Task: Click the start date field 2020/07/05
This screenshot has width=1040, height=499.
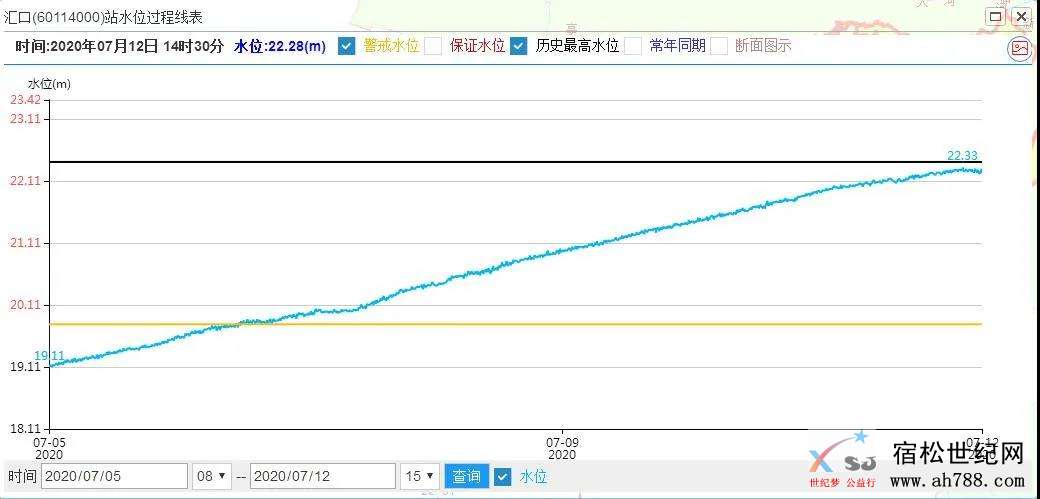Action: (115, 476)
